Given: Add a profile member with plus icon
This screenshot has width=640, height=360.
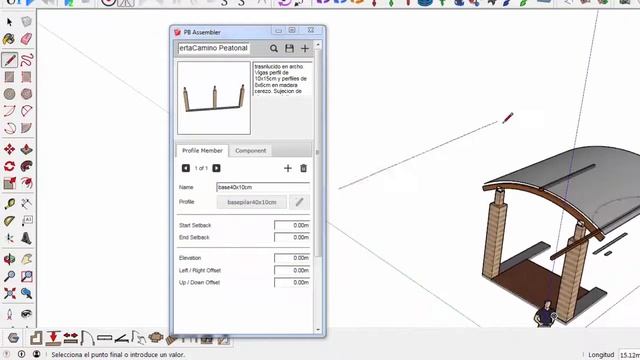Looking at the screenshot, I should 288,168.
